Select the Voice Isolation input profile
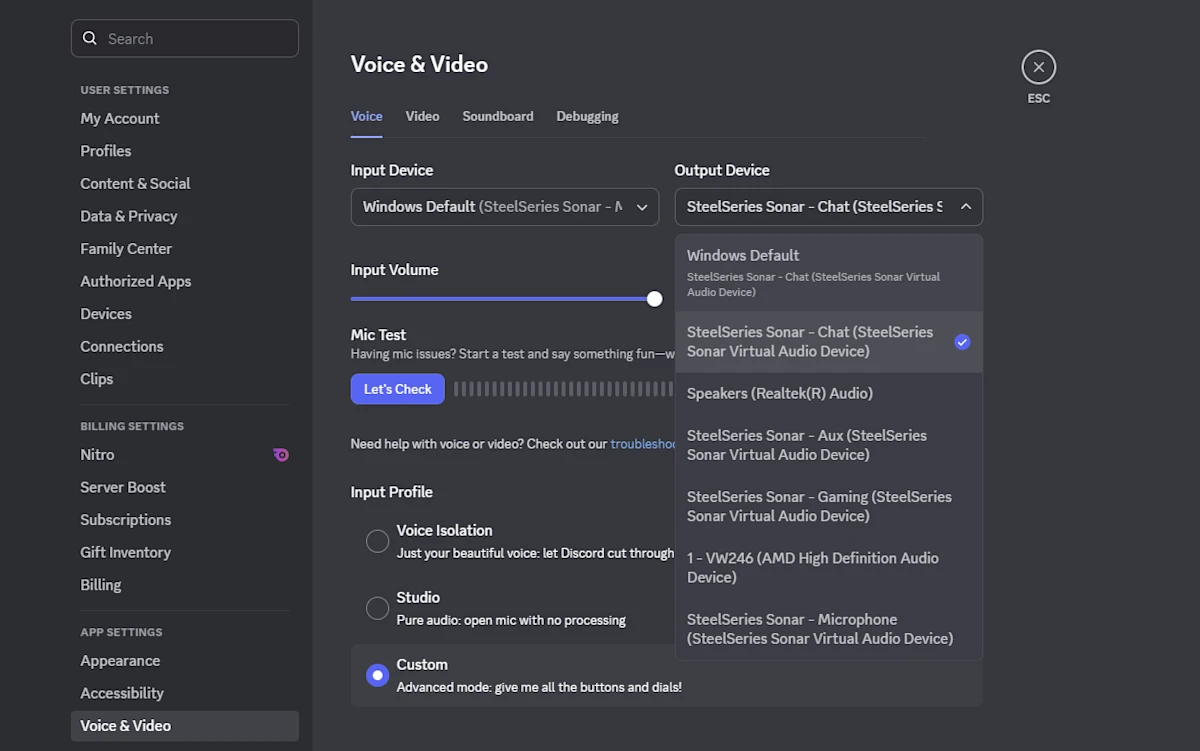Image resolution: width=1200 pixels, height=751 pixels. [x=377, y=540]
